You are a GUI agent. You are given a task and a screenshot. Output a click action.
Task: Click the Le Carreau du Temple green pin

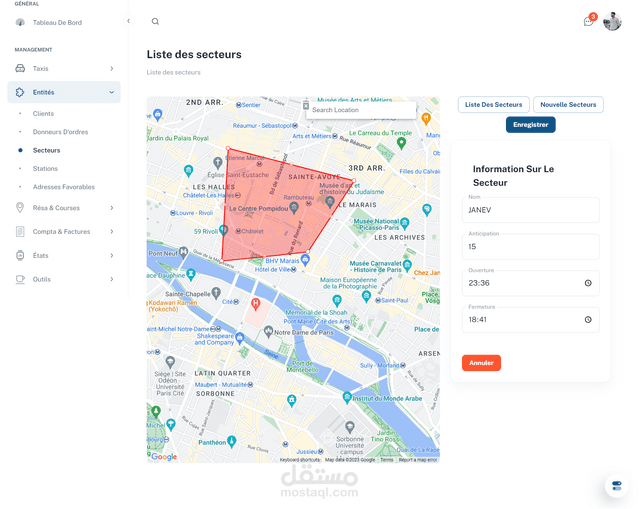coord(402,143)
